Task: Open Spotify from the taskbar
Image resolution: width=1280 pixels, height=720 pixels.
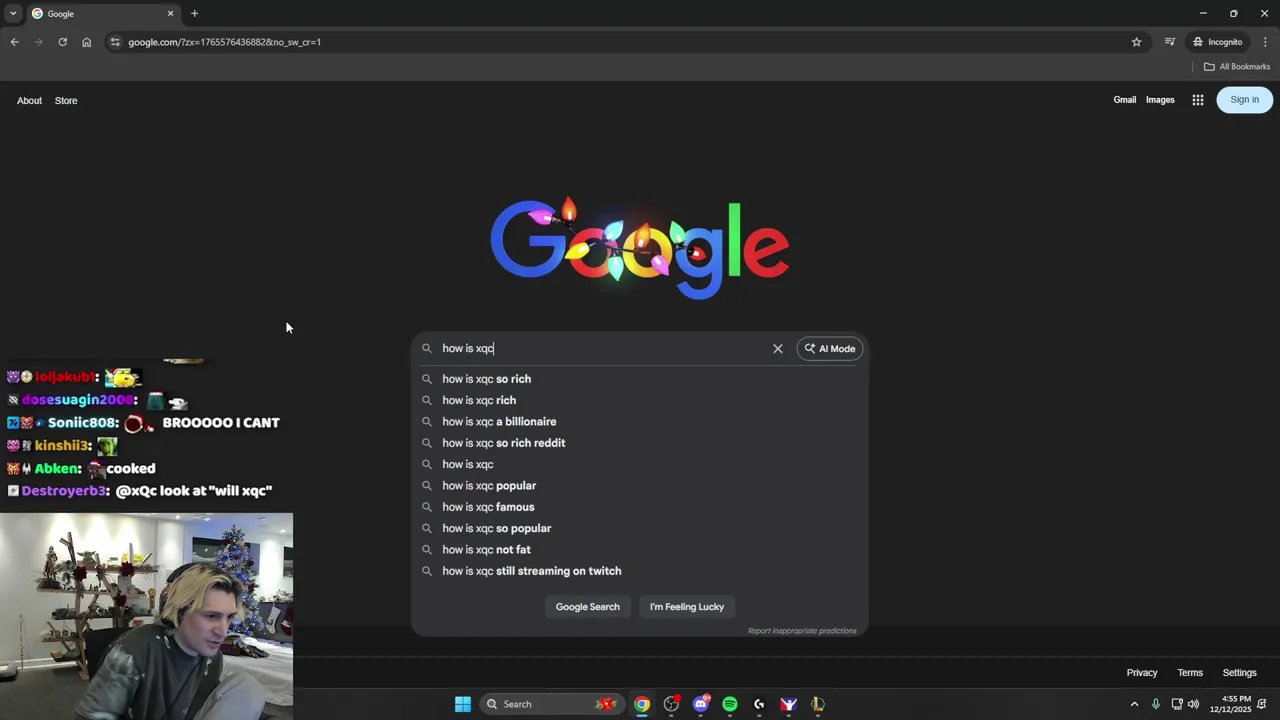Action: click(x=730, y=704)
